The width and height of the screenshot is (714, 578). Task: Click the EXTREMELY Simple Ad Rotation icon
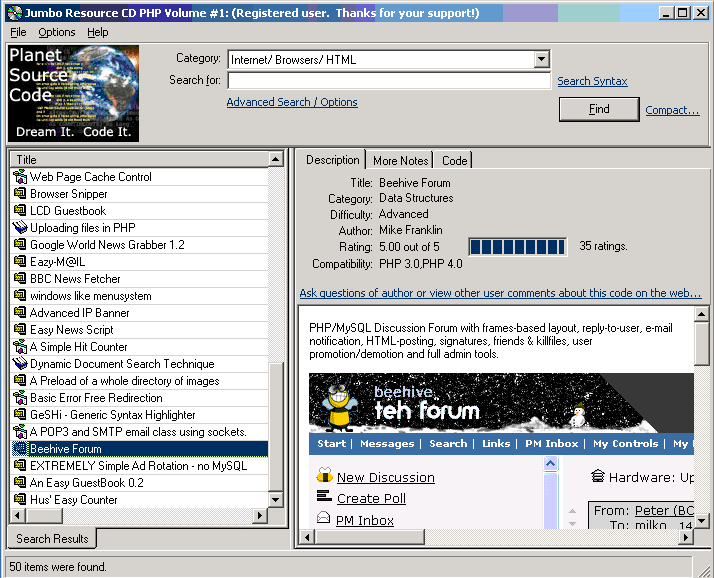point(20,465)
